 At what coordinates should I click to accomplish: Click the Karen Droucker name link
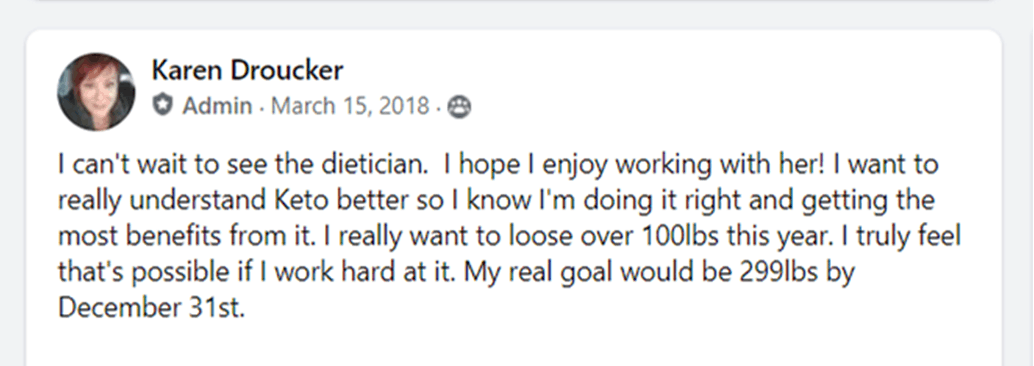point(247,71)
